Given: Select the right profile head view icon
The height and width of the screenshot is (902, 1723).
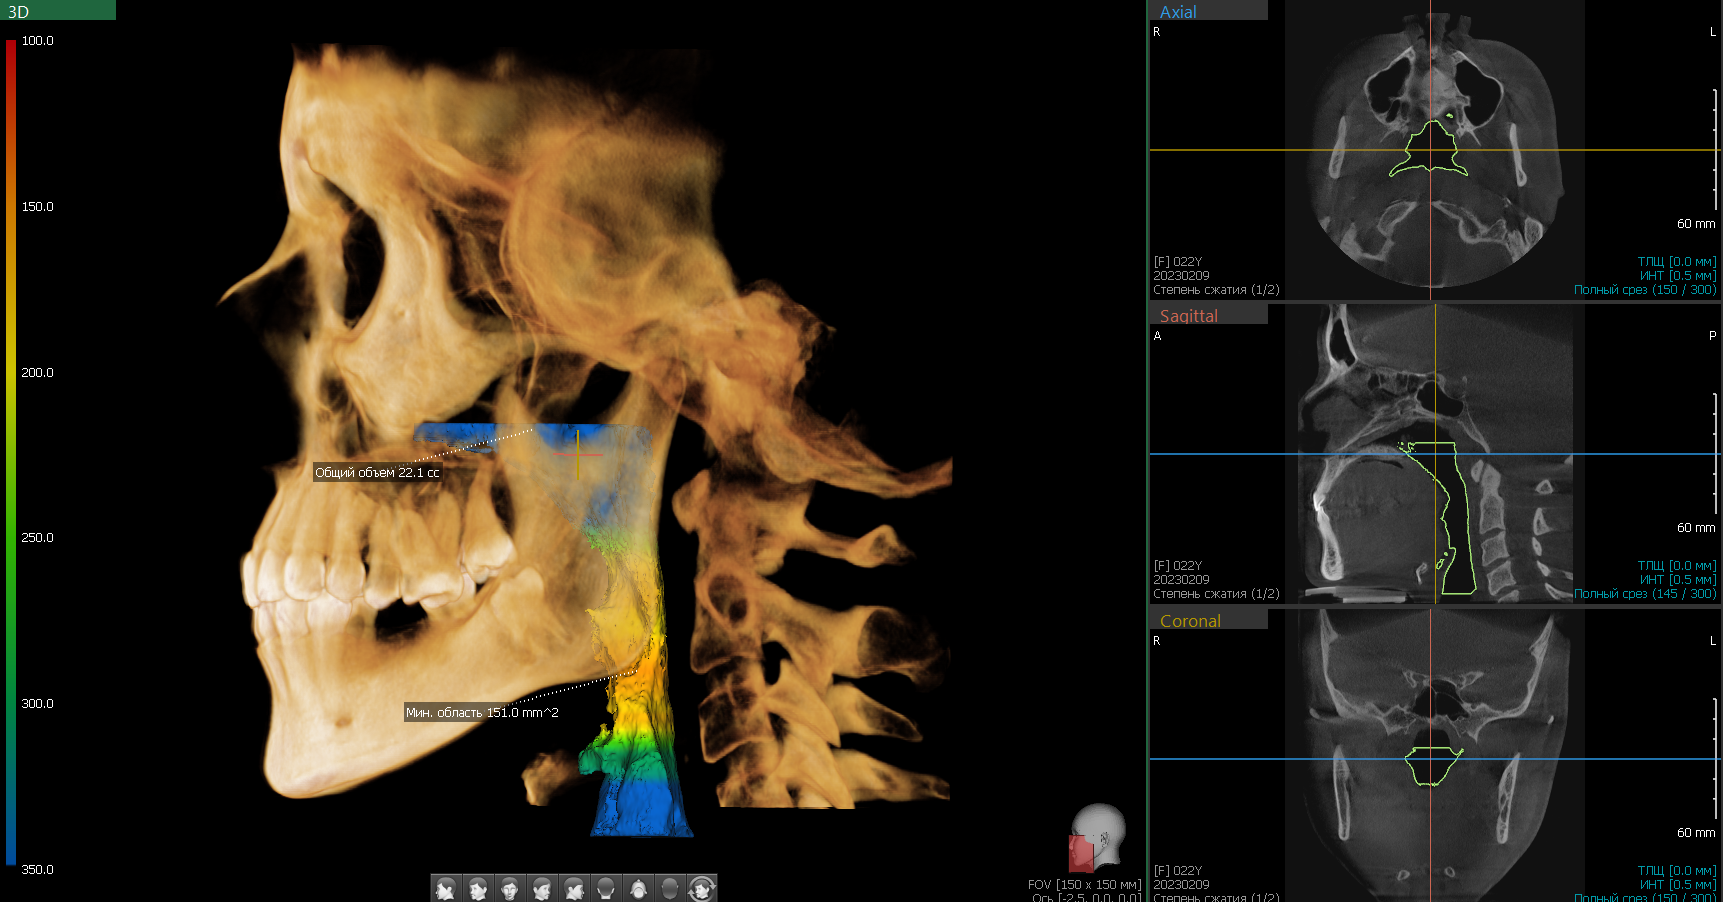Looking at the screenshot, I should point(574,888).
